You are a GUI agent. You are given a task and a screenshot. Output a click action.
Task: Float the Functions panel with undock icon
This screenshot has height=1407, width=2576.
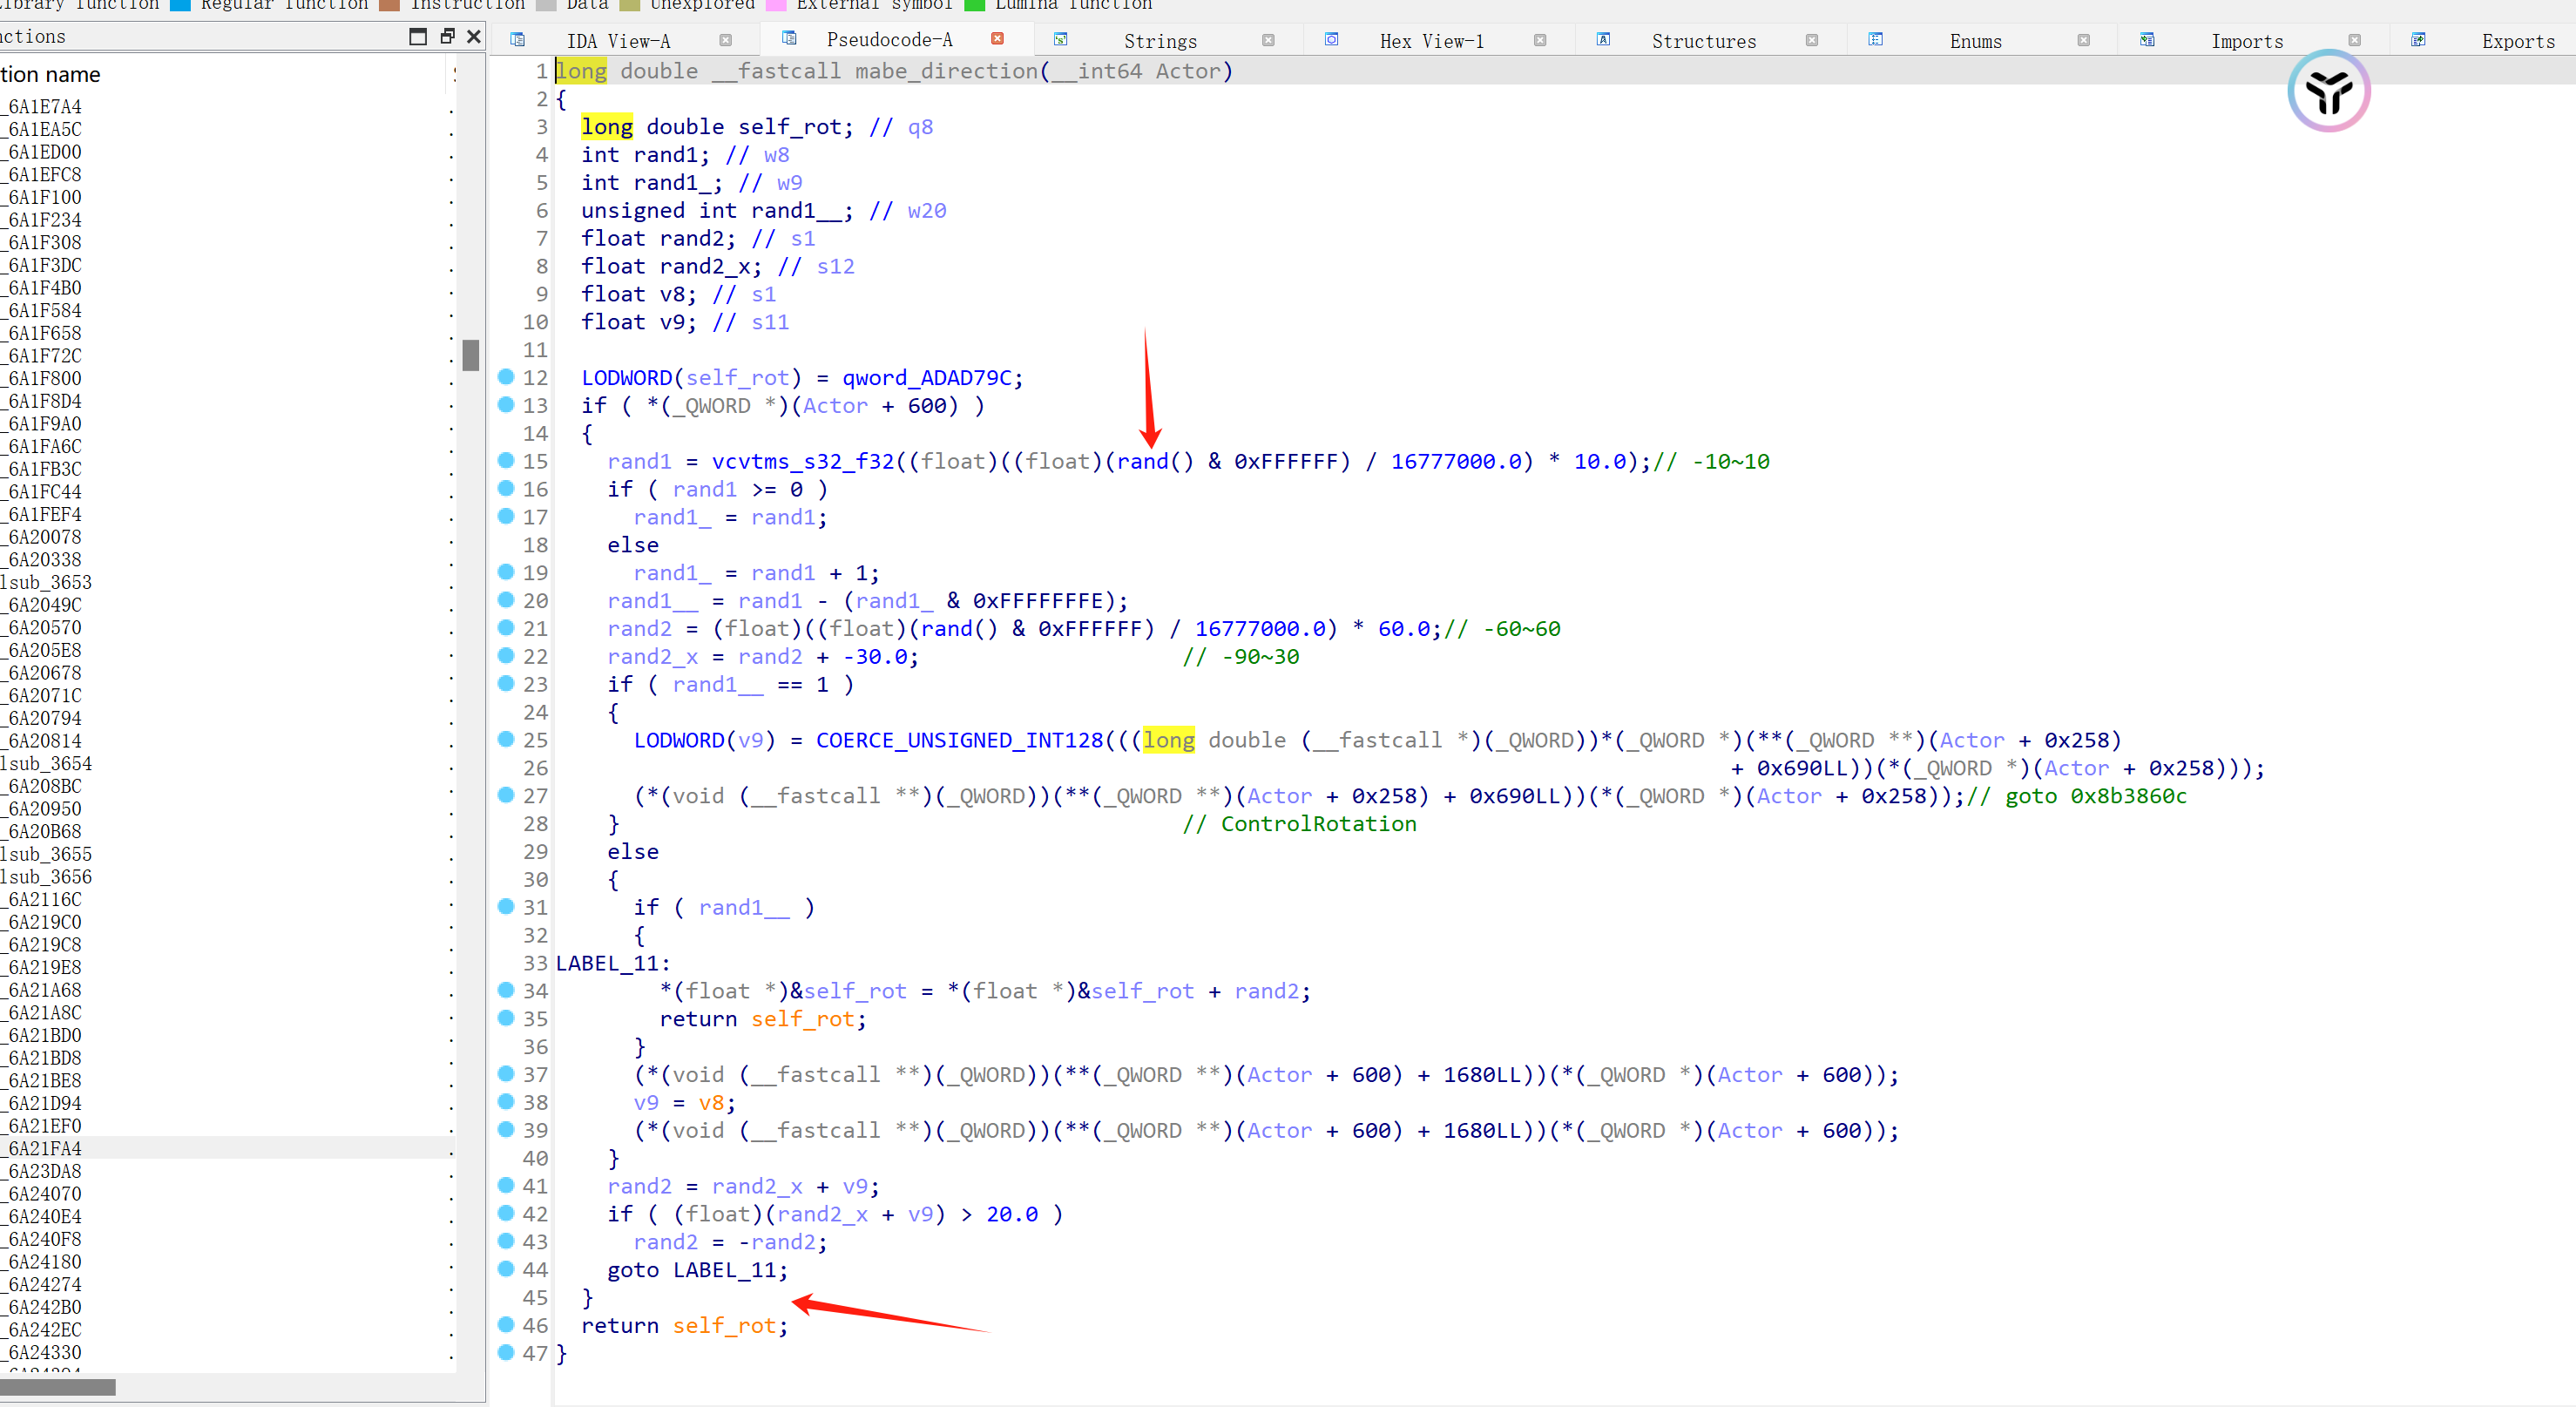447,37
